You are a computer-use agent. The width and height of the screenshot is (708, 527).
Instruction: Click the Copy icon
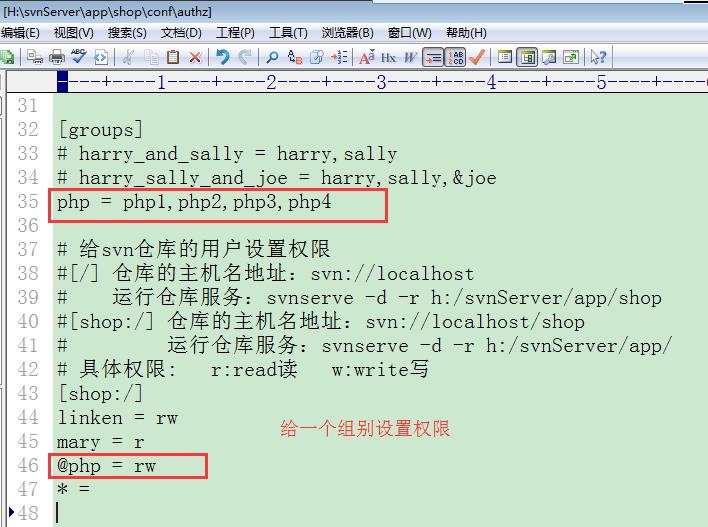[151, 57]
